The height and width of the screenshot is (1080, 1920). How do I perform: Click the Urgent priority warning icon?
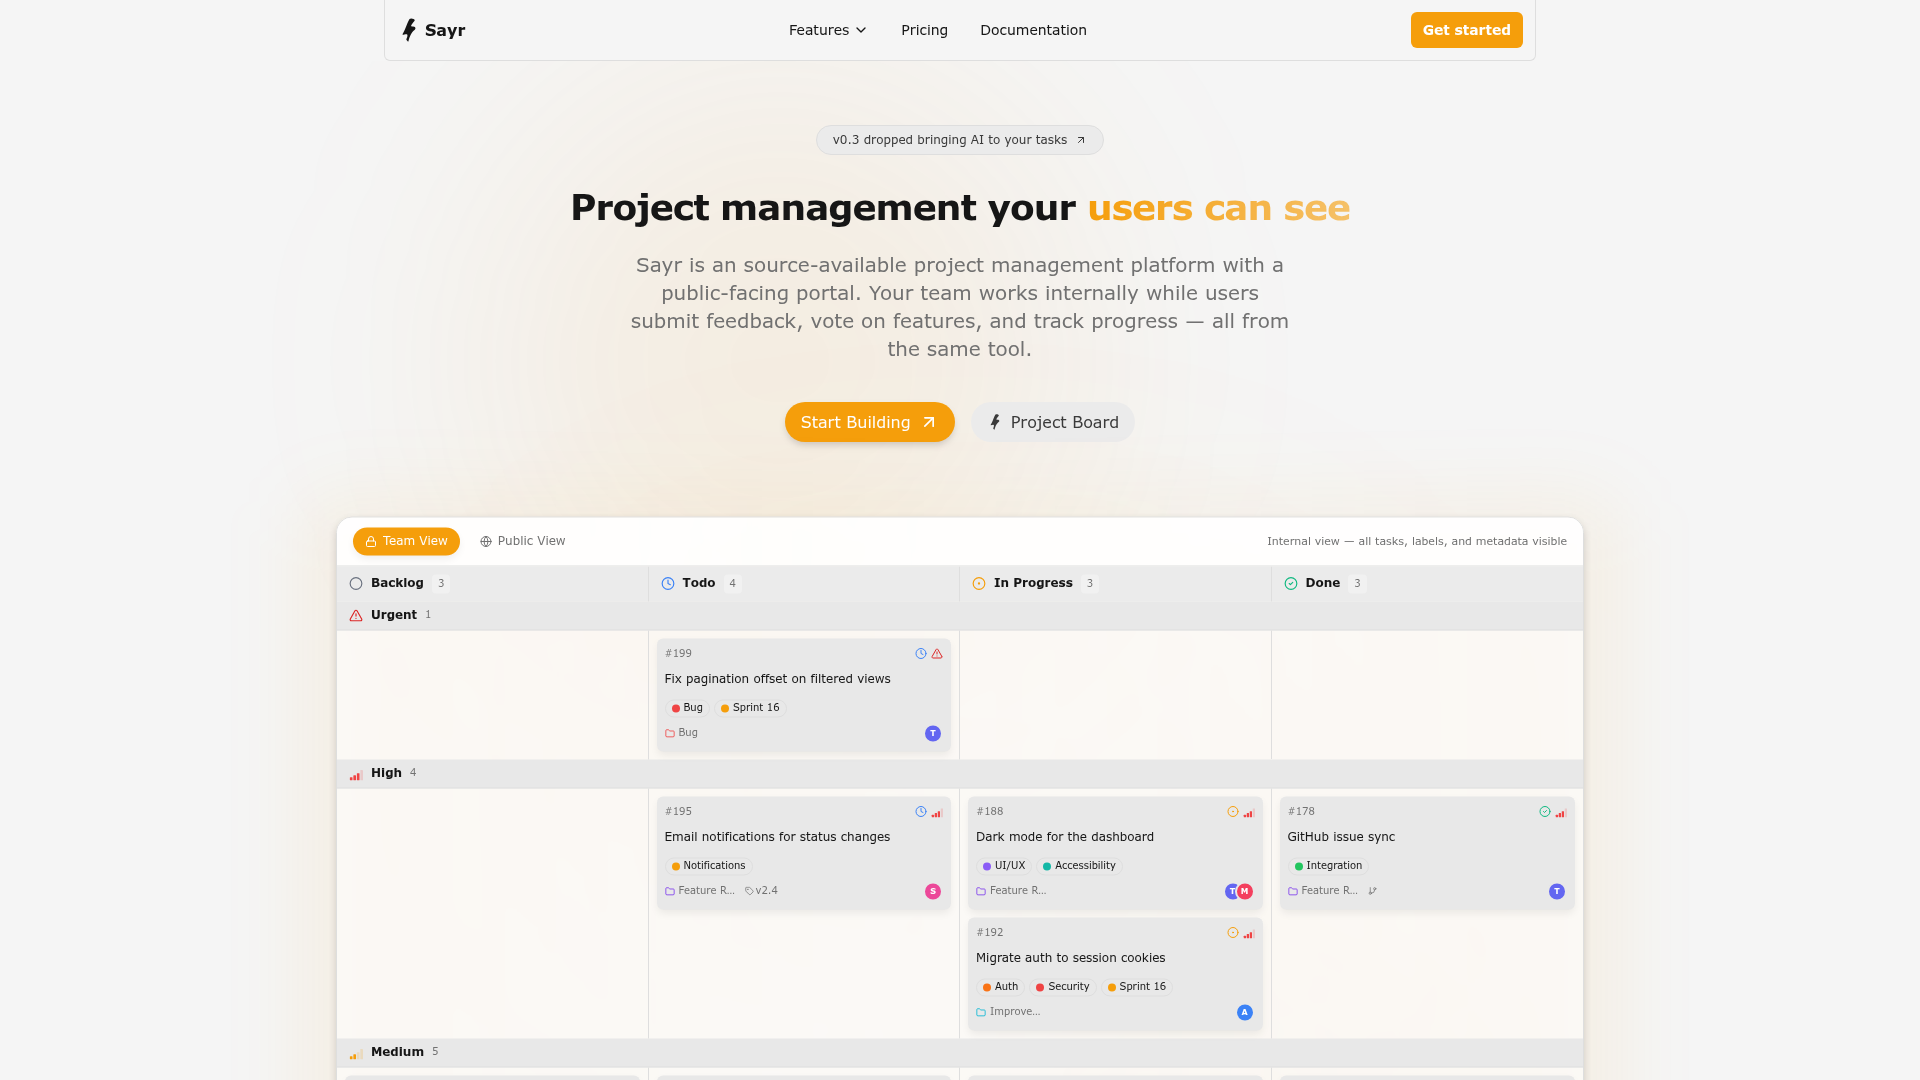coord(356,616)
